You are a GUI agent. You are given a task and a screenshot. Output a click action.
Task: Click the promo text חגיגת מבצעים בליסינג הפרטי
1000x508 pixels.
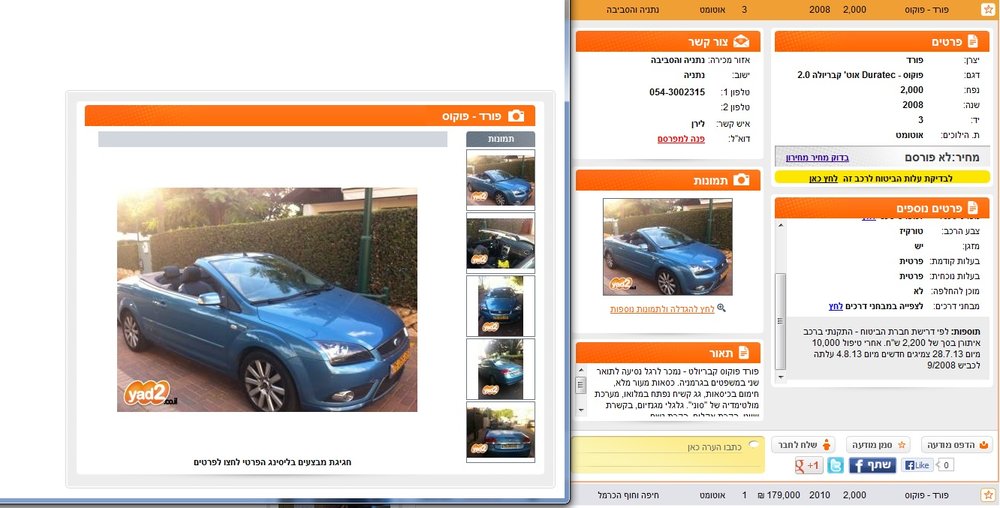click(272, 462)
